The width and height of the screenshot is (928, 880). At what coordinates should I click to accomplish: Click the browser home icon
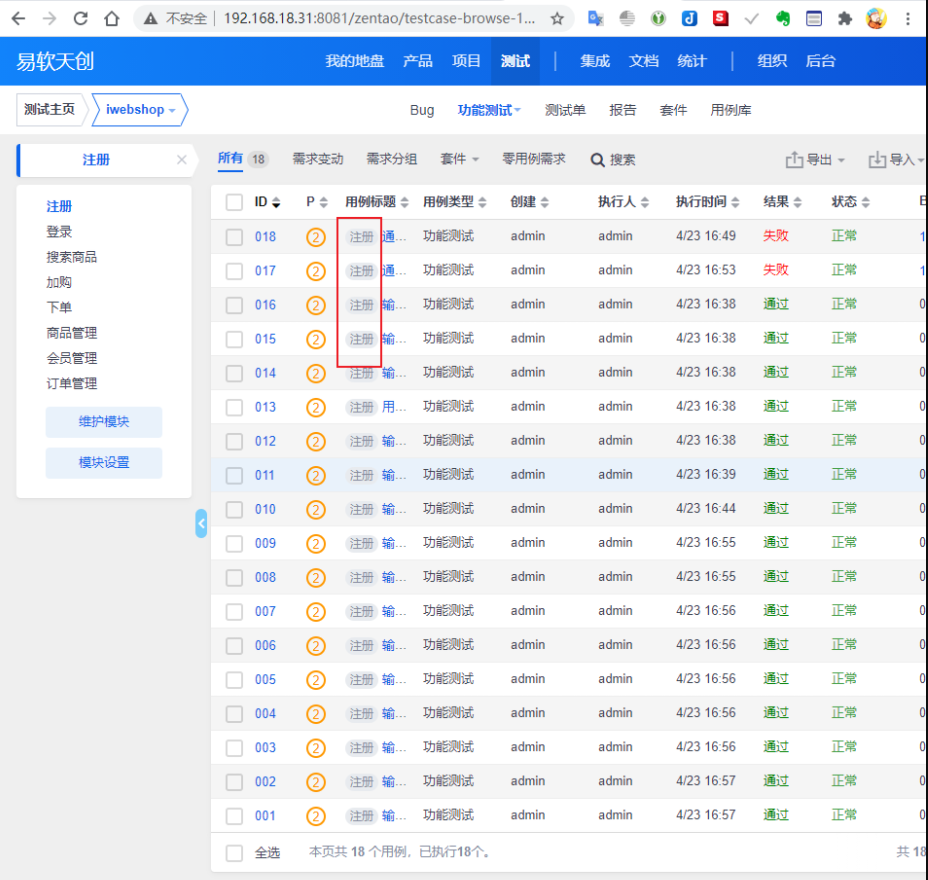click(112, 18)
